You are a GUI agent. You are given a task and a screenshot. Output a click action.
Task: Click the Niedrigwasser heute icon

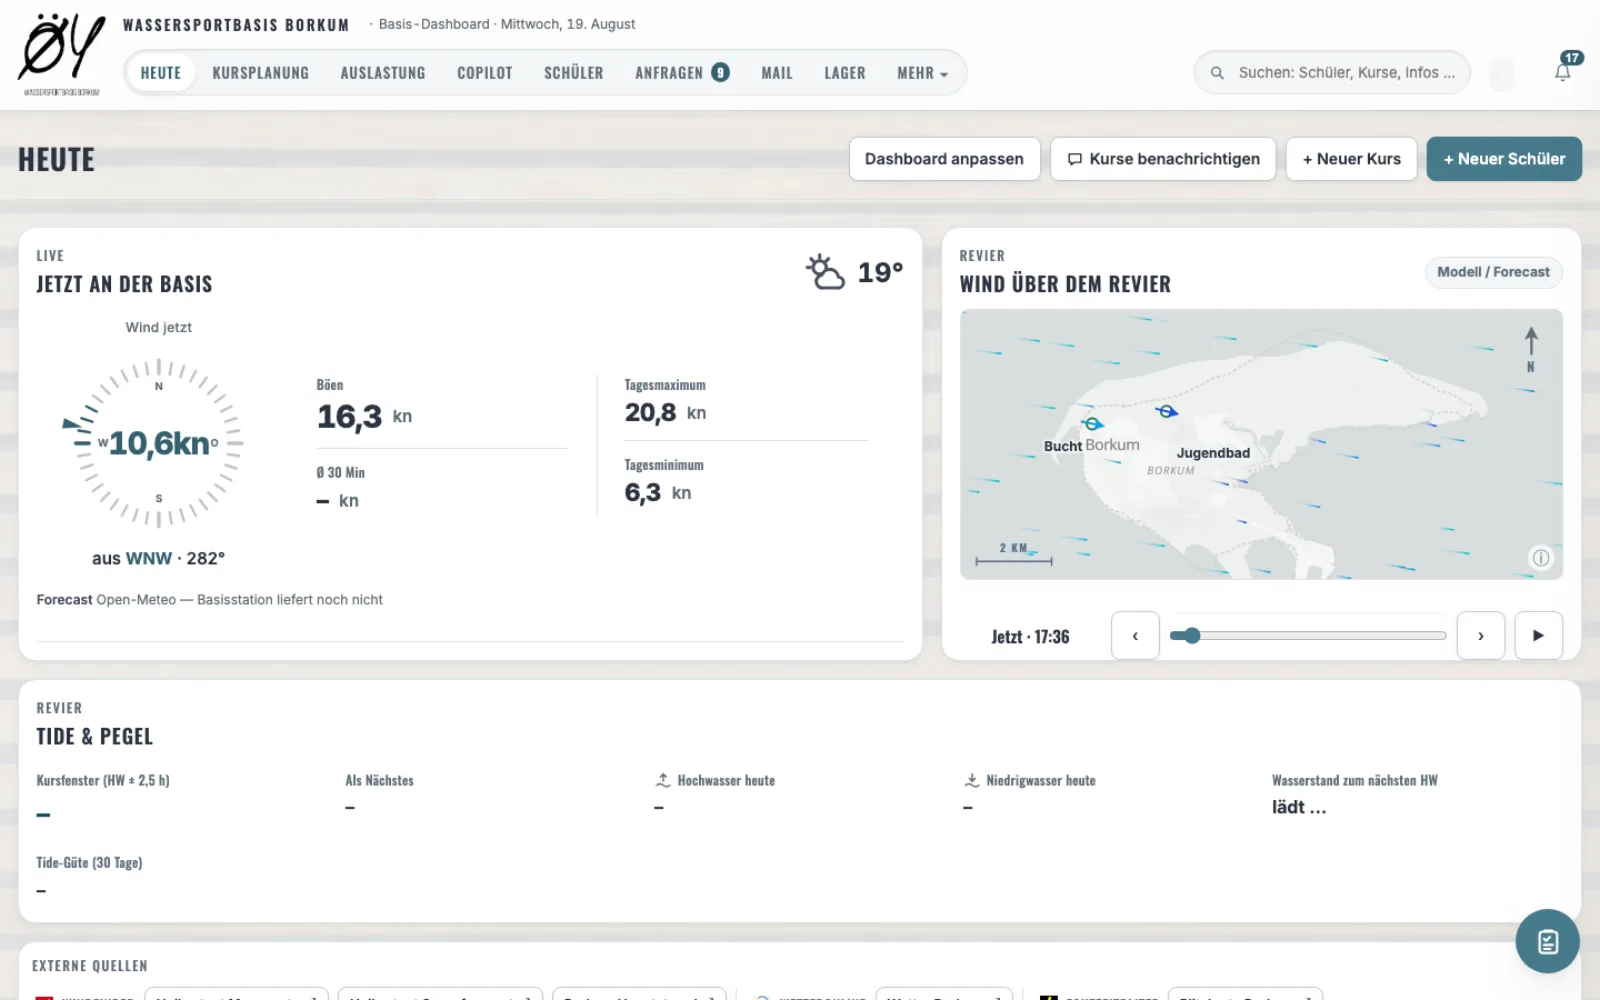tap(971, 780)
